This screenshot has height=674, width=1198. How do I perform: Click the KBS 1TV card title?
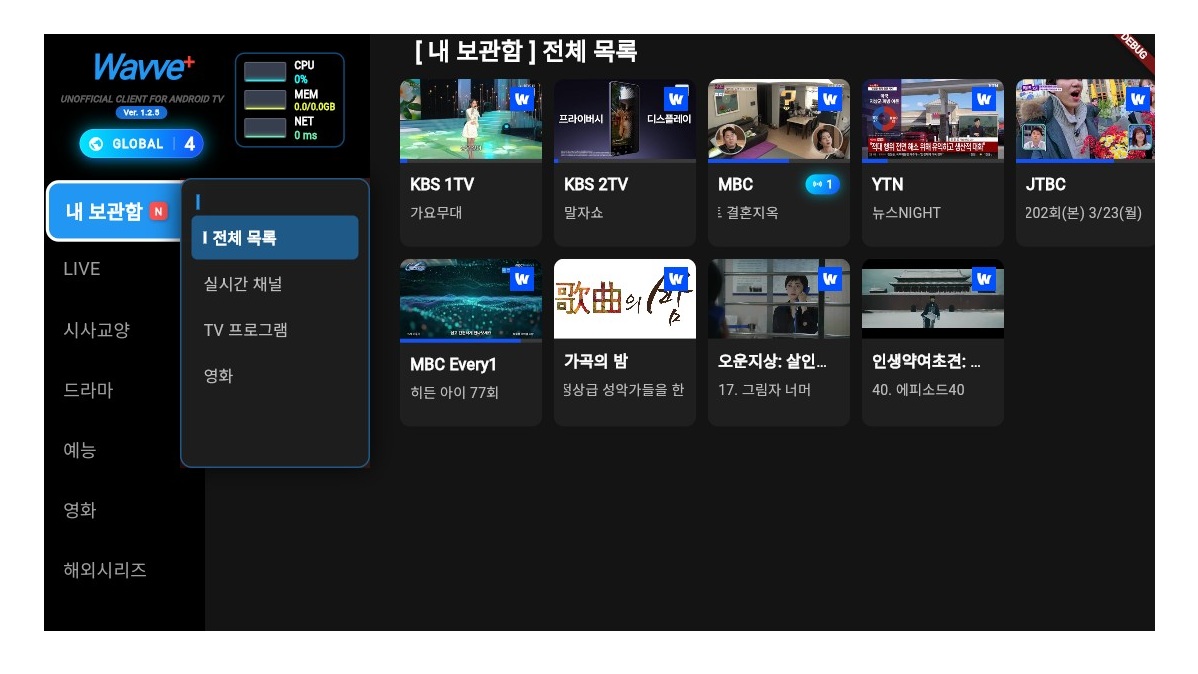(x=442, y=184)
